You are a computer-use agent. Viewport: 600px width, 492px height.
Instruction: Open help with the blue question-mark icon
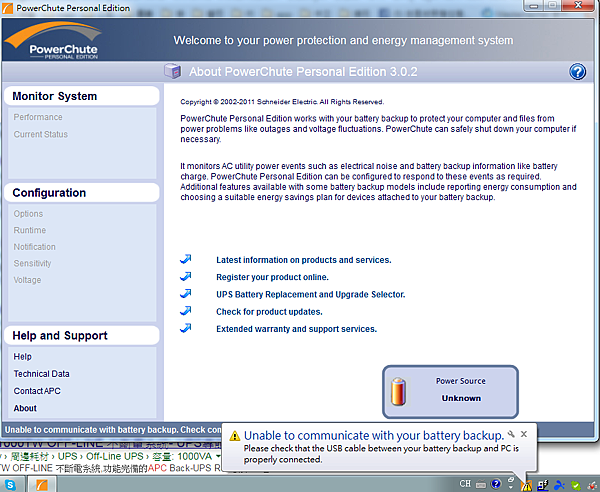tap(577, 72)
